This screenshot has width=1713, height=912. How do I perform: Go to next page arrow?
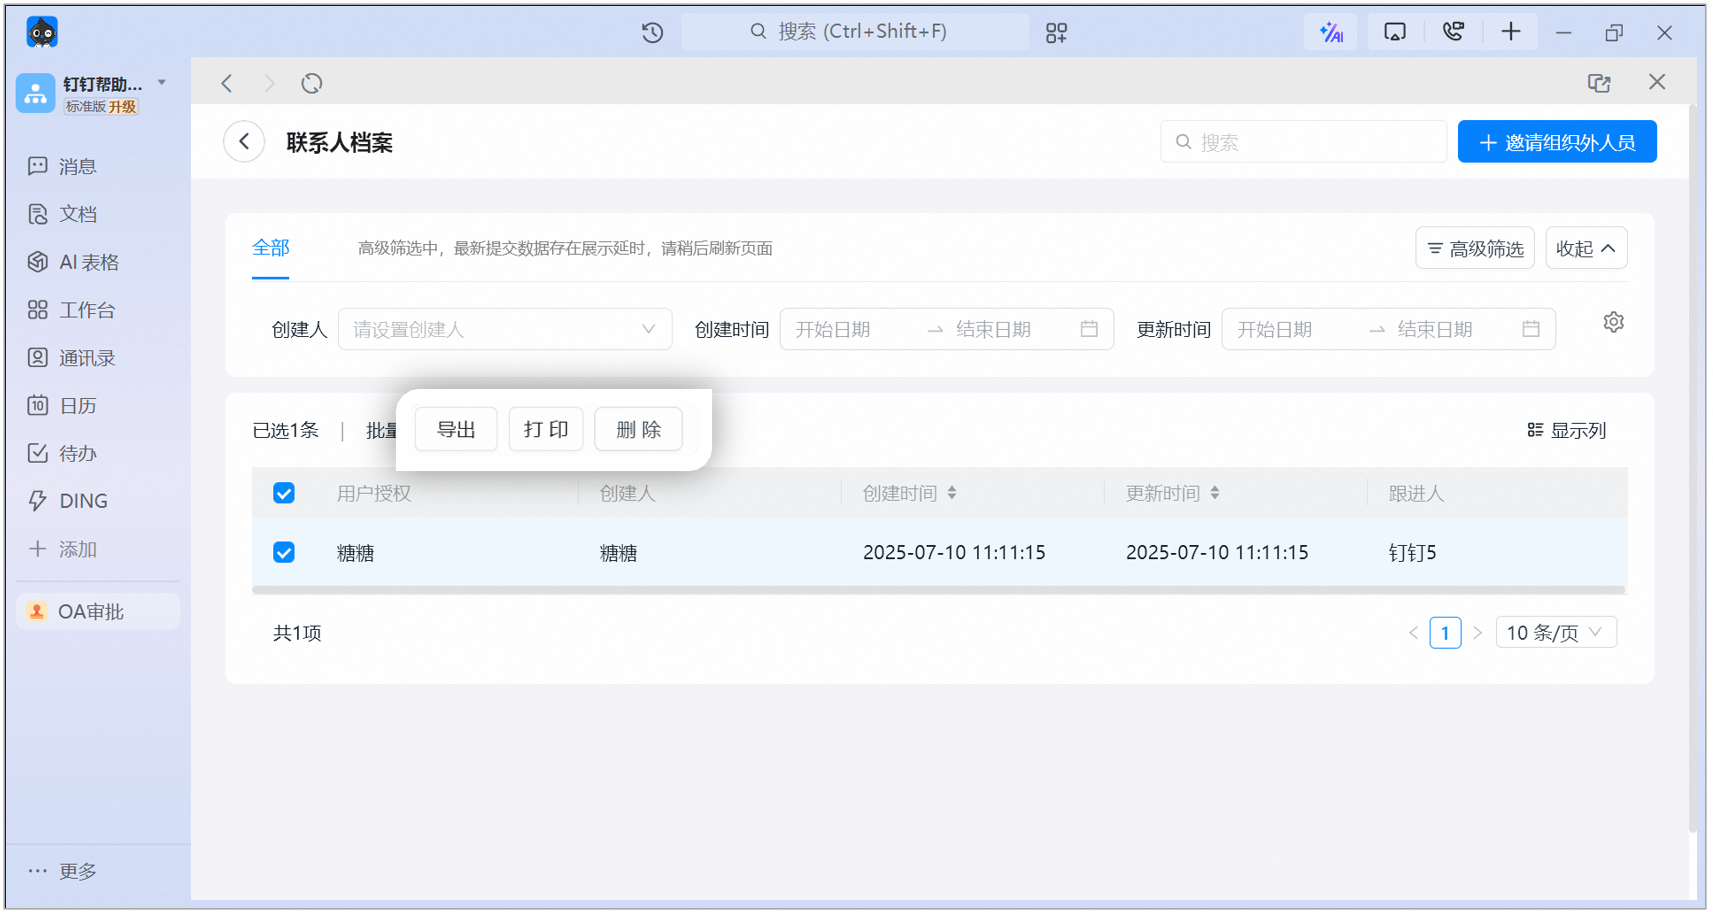click(1477, 633)
